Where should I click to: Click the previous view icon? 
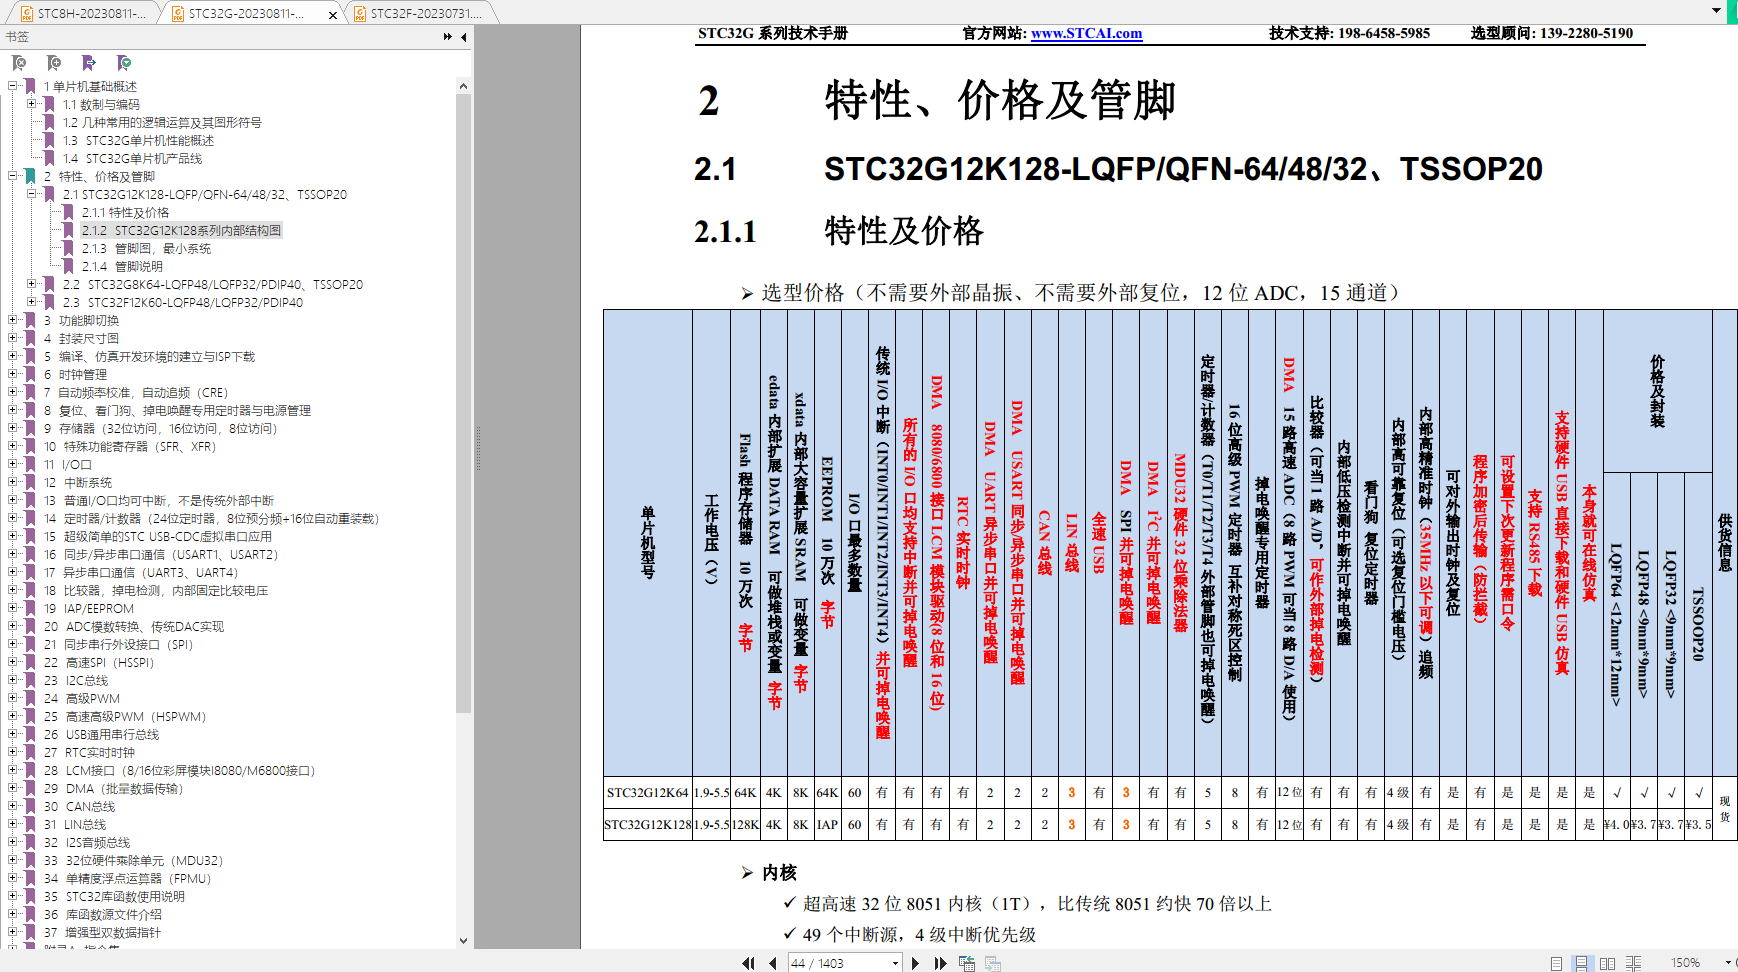pos(966,963)
